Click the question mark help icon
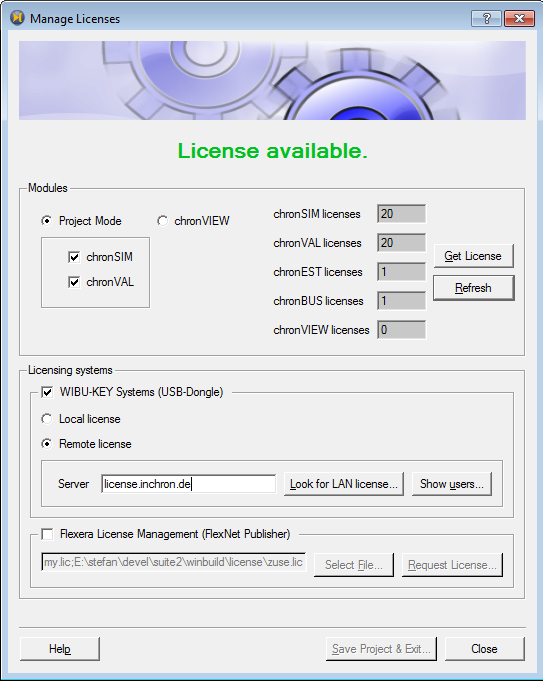 (487, 18)
